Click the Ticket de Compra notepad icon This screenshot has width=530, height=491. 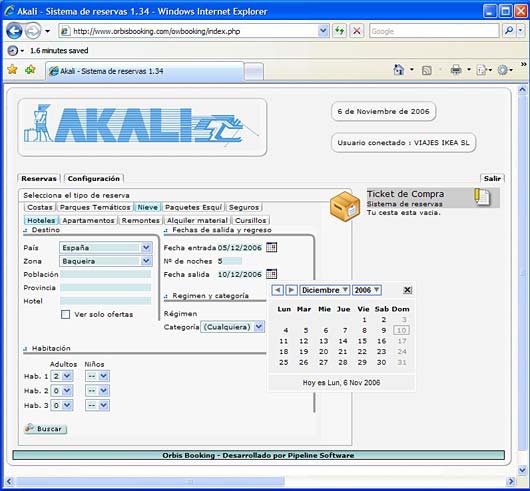(x=482, y=197)
